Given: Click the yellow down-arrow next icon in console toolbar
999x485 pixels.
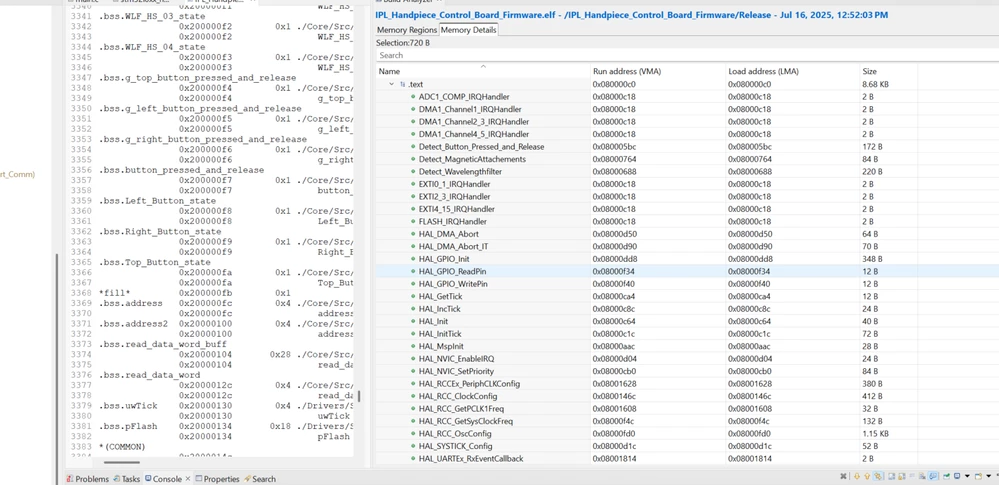Looking at the screenshot, I should pyautogui.click(x=857, y=476).
